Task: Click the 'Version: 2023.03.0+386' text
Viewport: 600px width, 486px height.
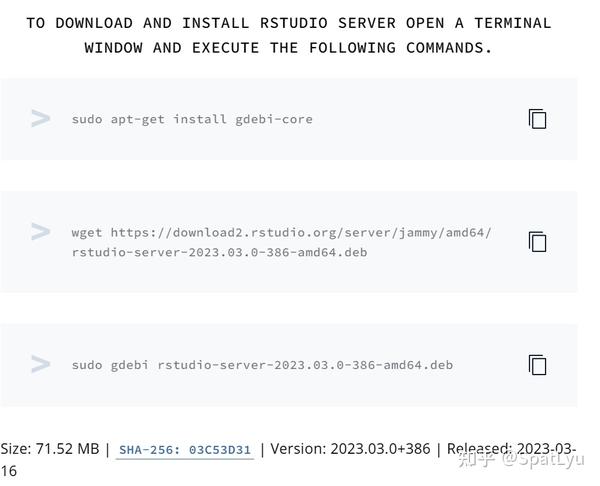Action: tap(351, 449)
